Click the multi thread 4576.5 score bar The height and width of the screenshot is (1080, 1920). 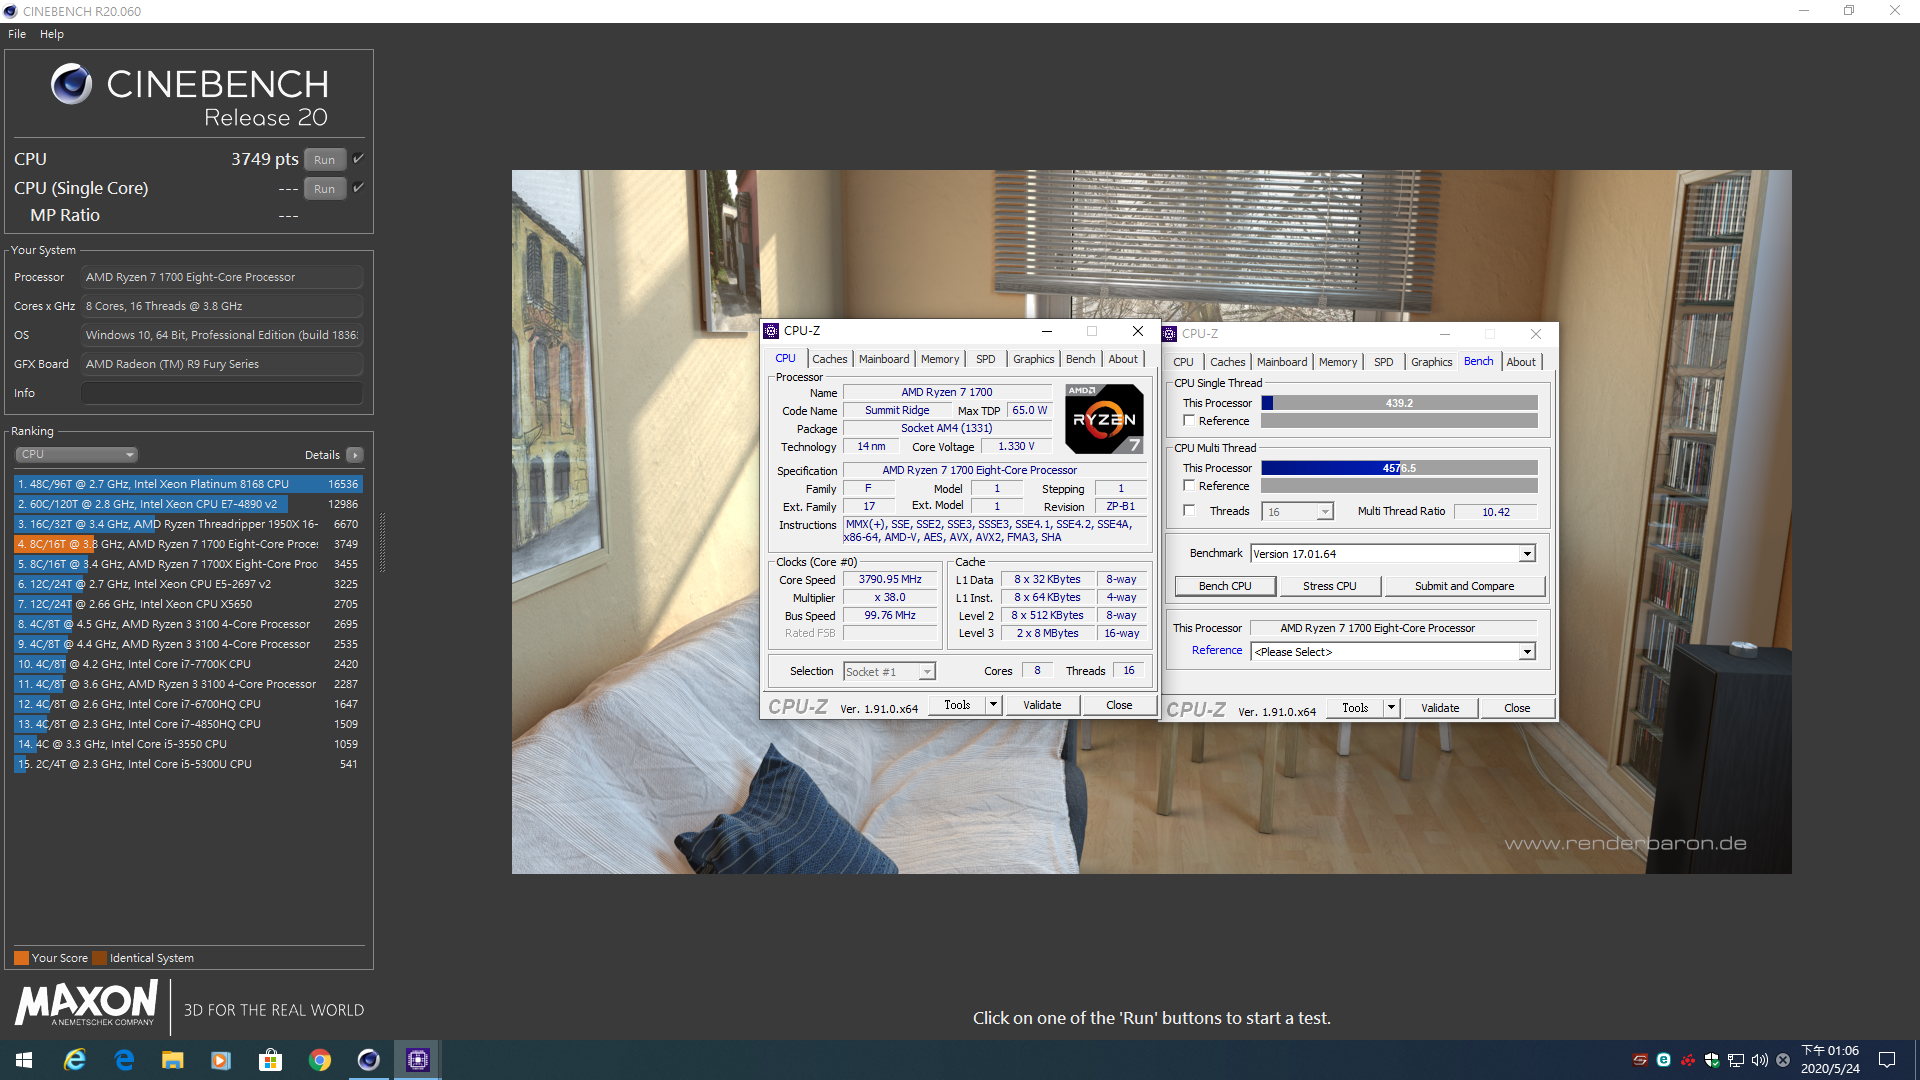[x=1399, y=468]
